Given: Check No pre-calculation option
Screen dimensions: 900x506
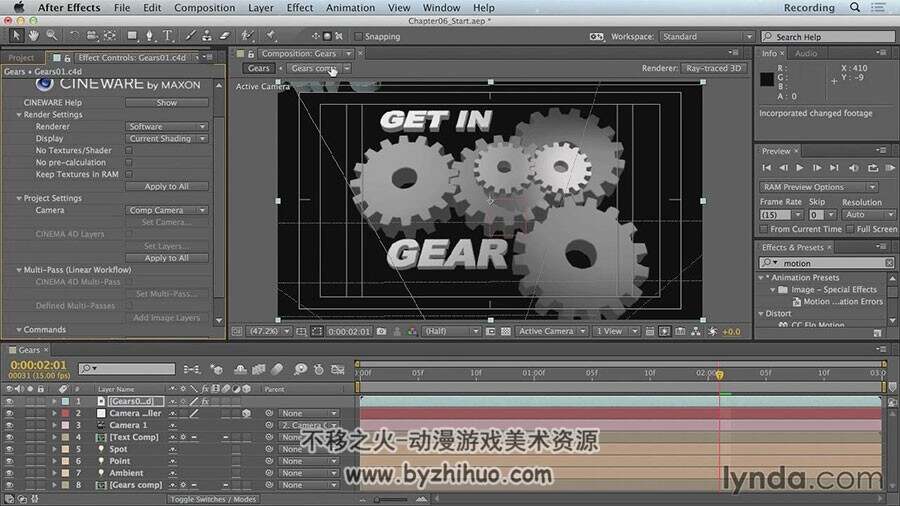Looking at the screenshot, I should [x=129, y=162].
